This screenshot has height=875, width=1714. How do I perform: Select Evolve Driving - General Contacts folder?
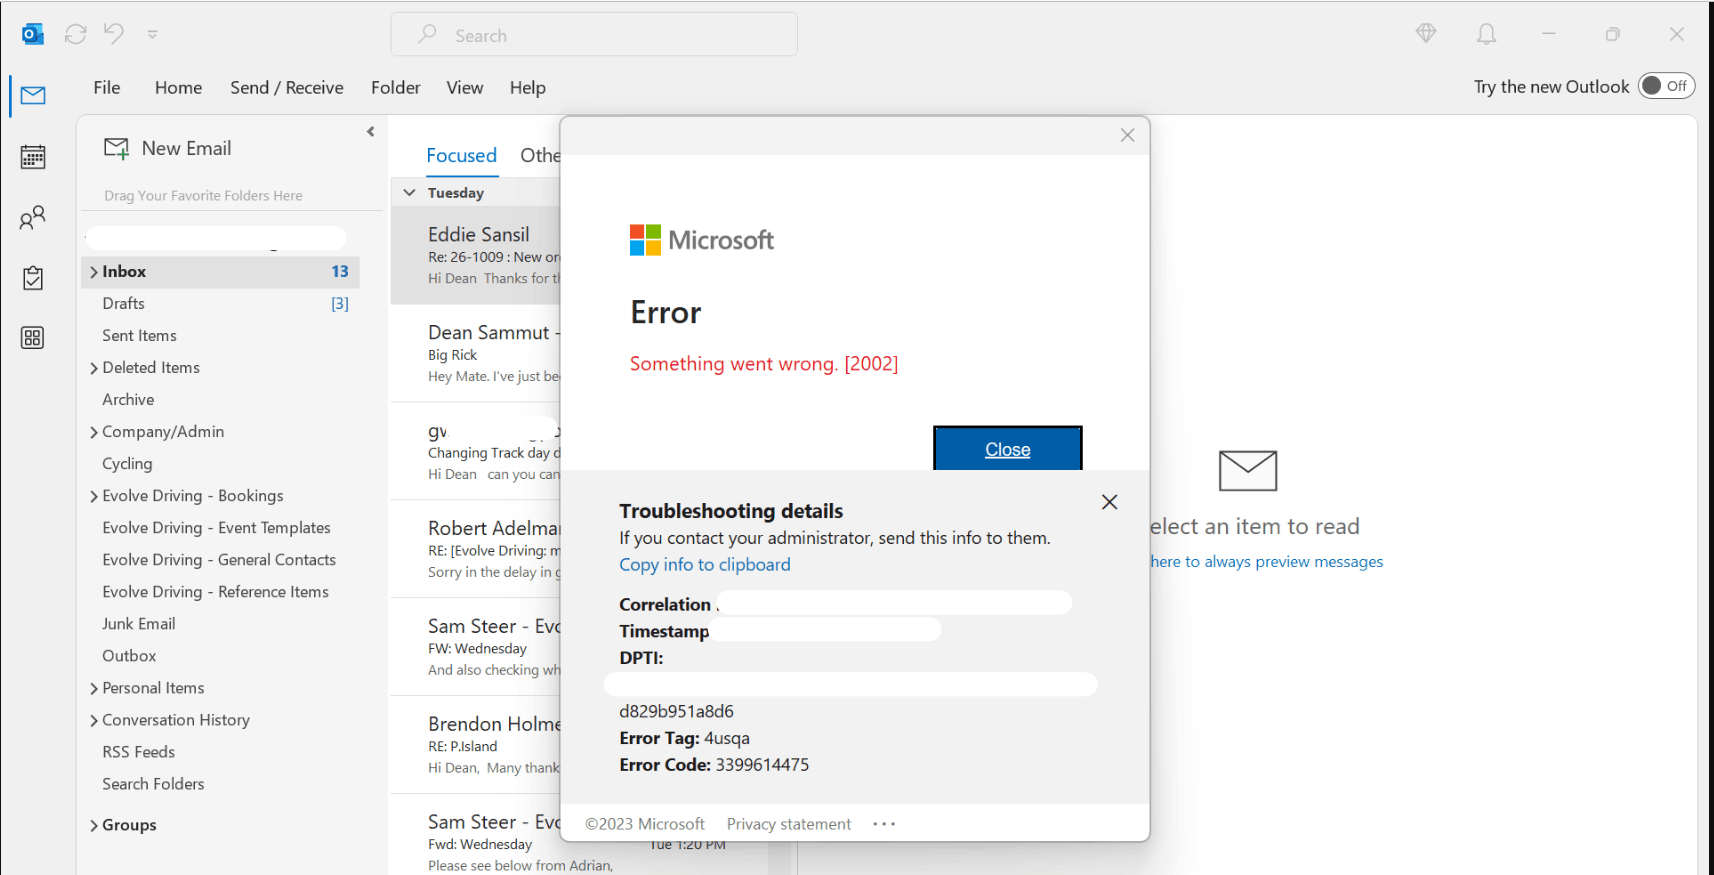220,560
